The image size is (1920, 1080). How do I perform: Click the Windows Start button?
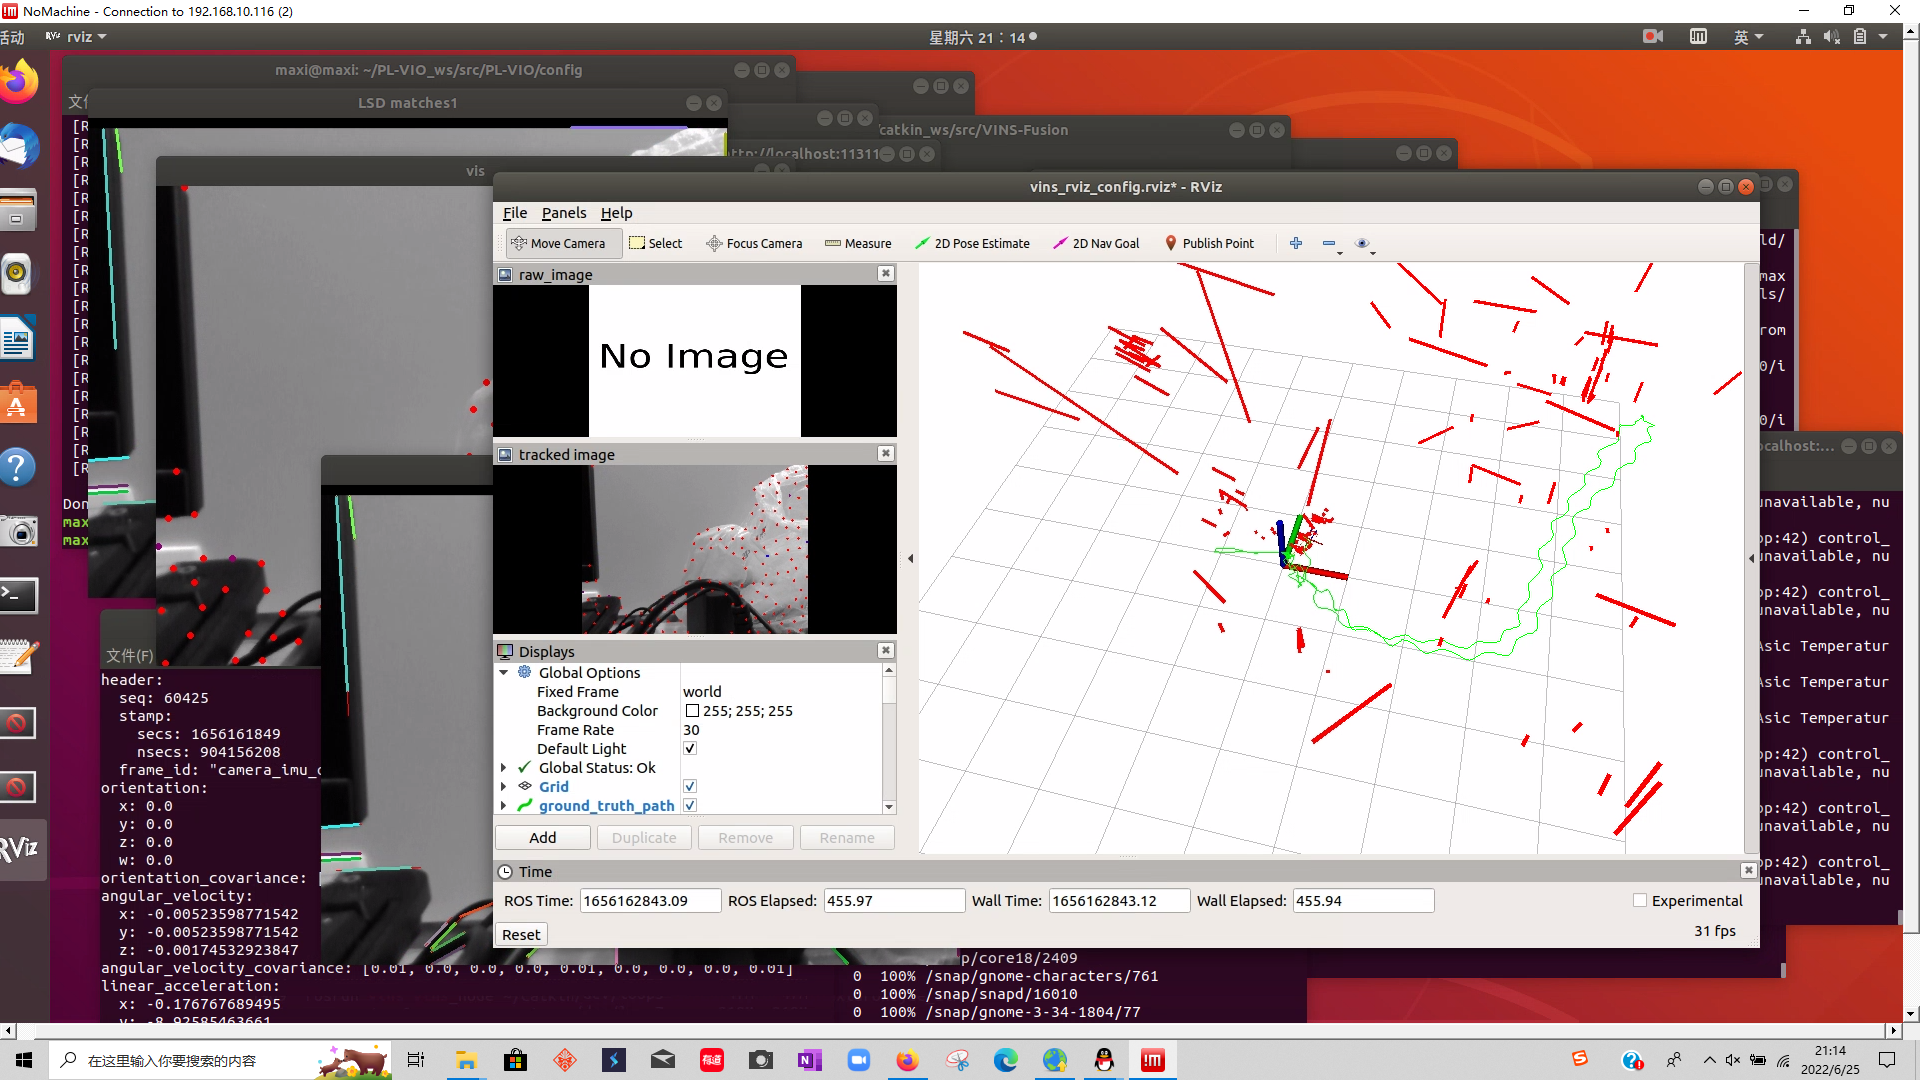tap(24, 1060)
